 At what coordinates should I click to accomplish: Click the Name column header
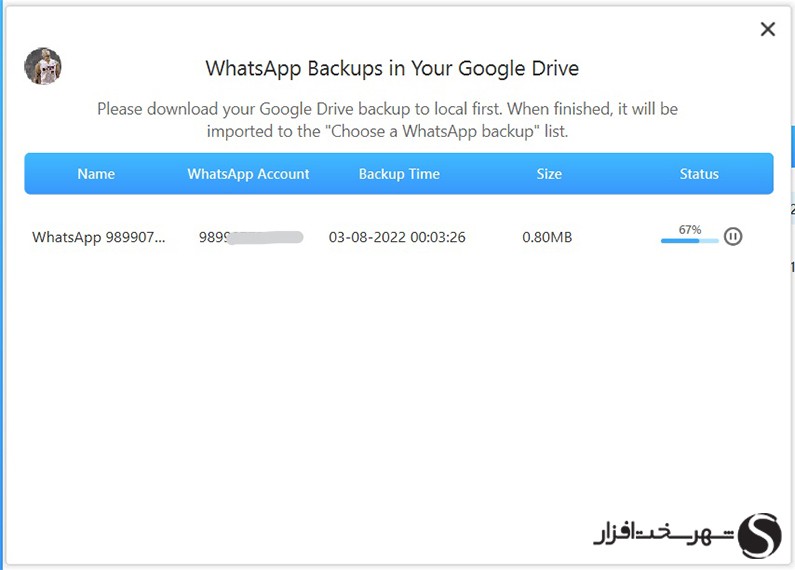[96, 174]
